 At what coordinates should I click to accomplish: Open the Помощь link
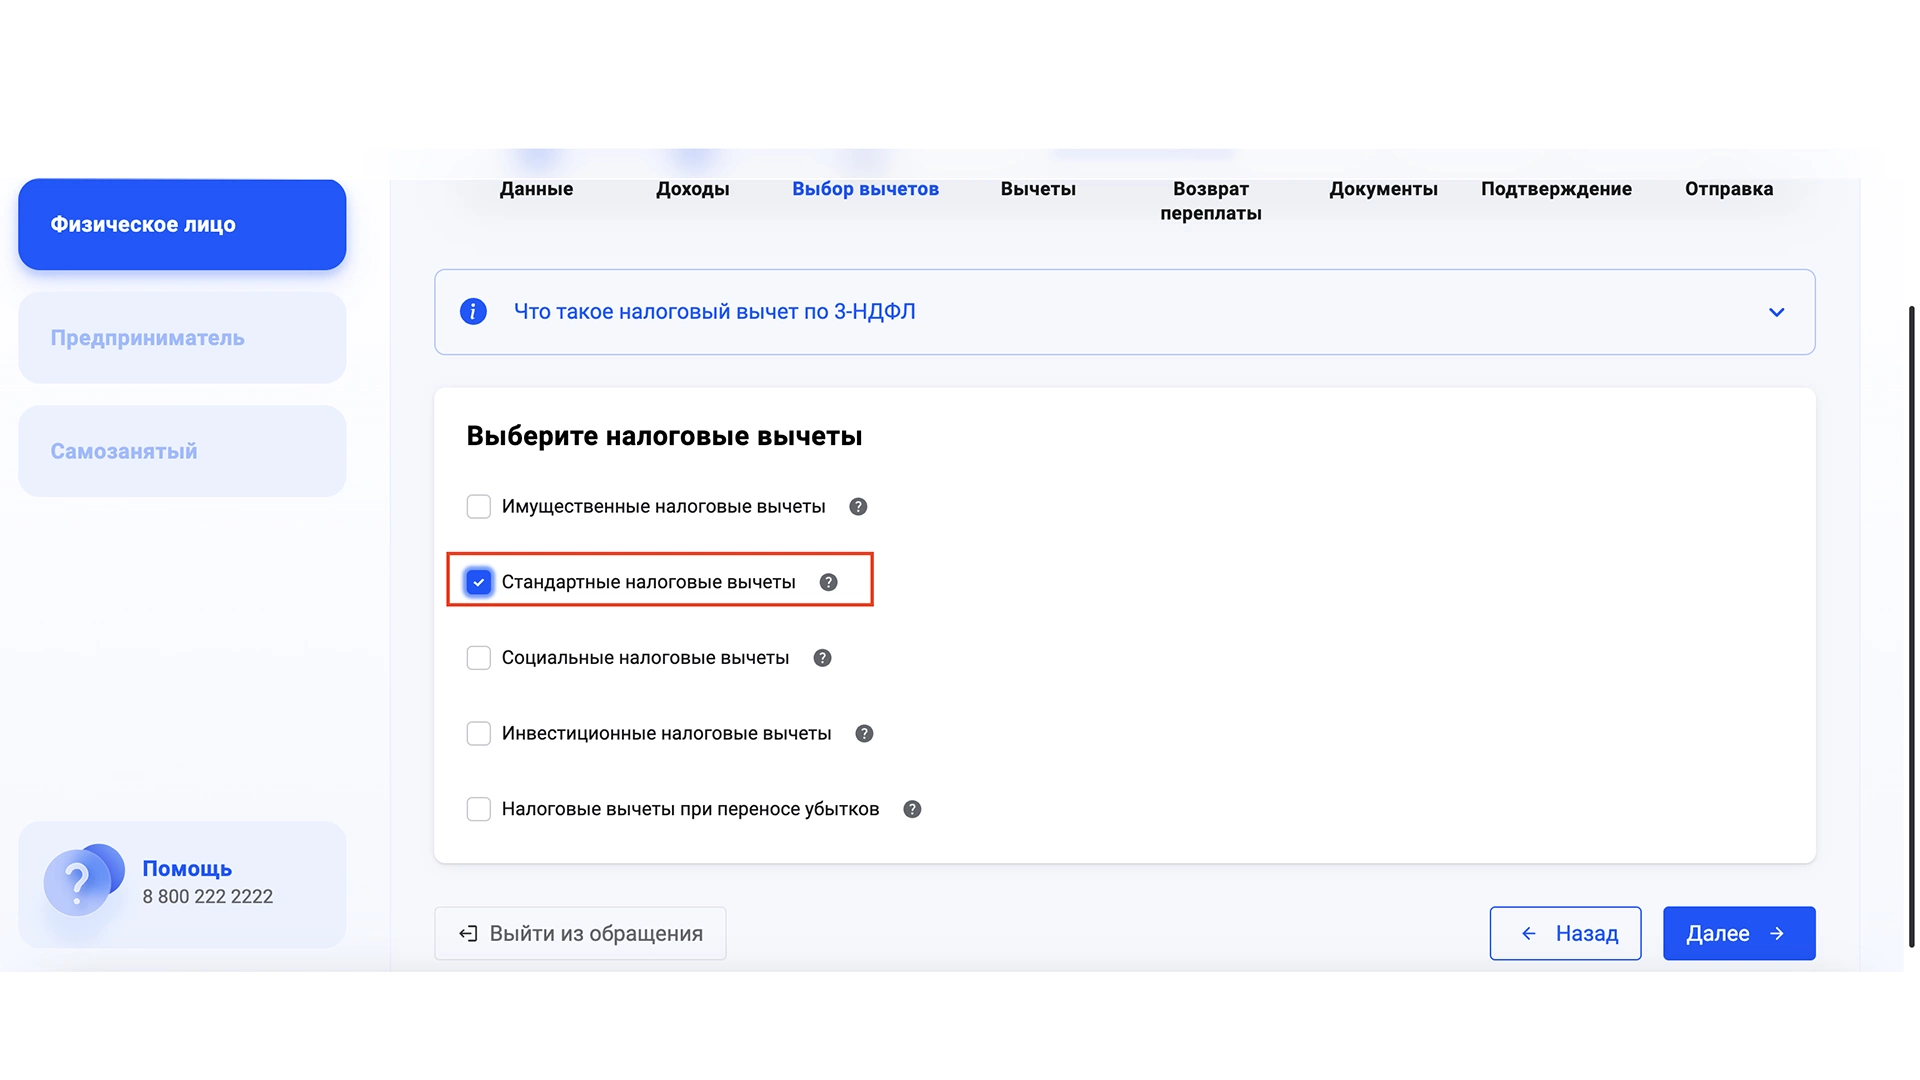187,869
